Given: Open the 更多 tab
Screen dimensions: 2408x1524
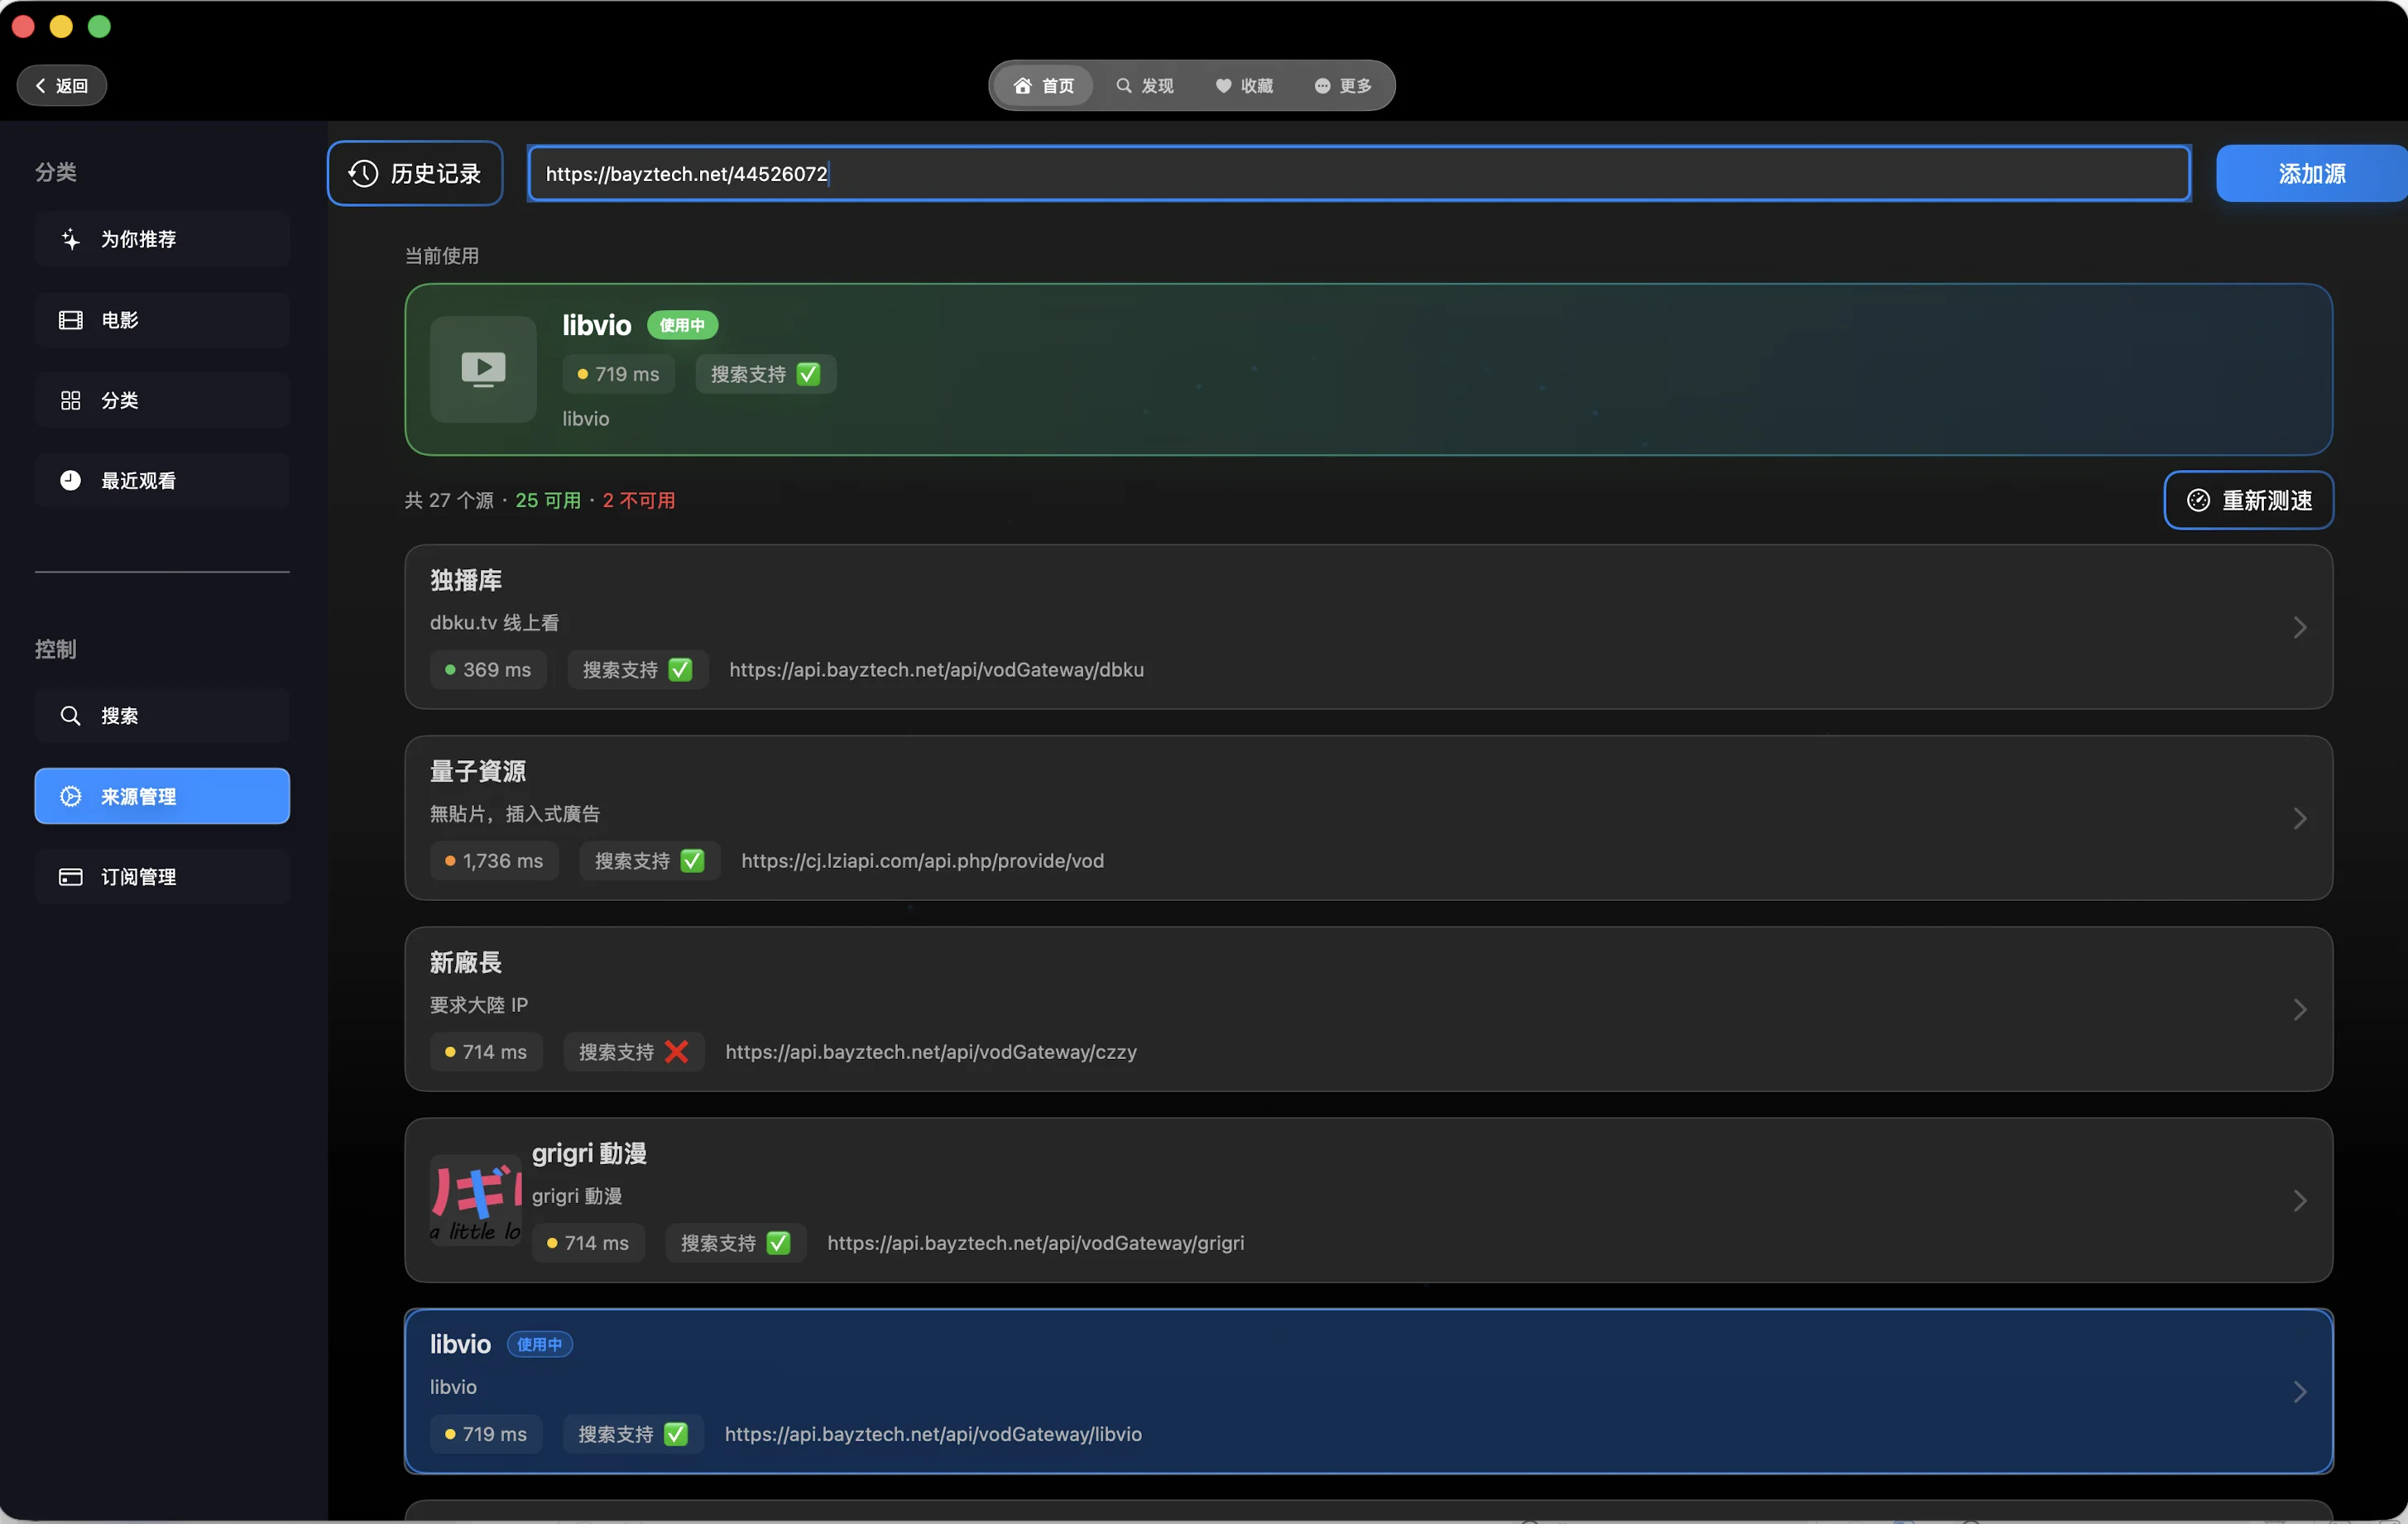Looking at the screenshot, I should point(1343,86).
